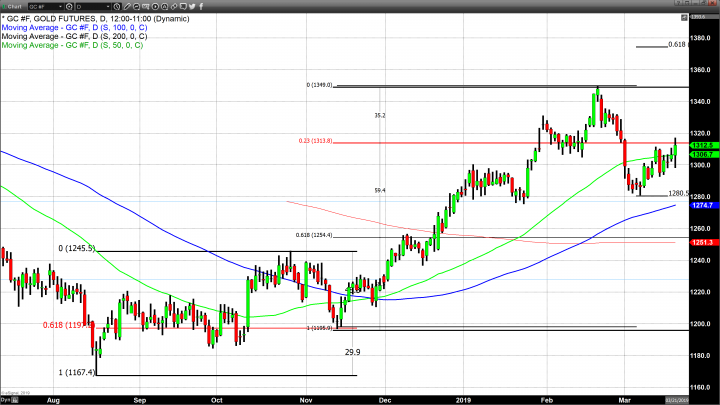The image size is (720, 405).
Task: Click the red 0.23 (1313.8) Fibonacci line
Action: point(450,143)
